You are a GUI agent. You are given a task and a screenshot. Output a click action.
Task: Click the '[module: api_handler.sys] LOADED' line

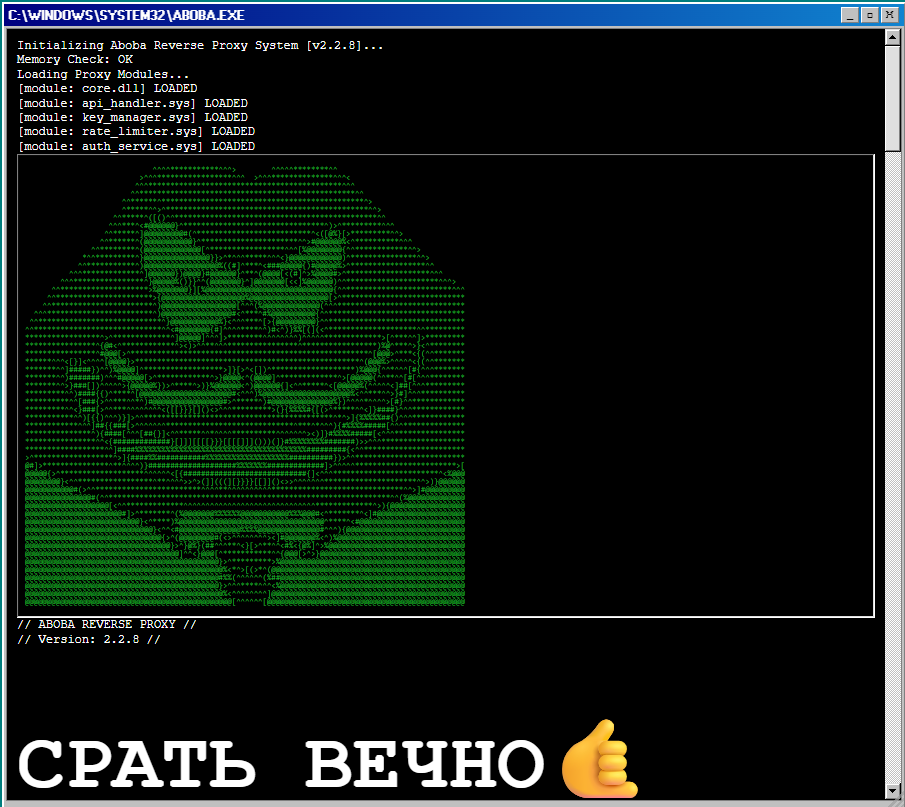133,103
